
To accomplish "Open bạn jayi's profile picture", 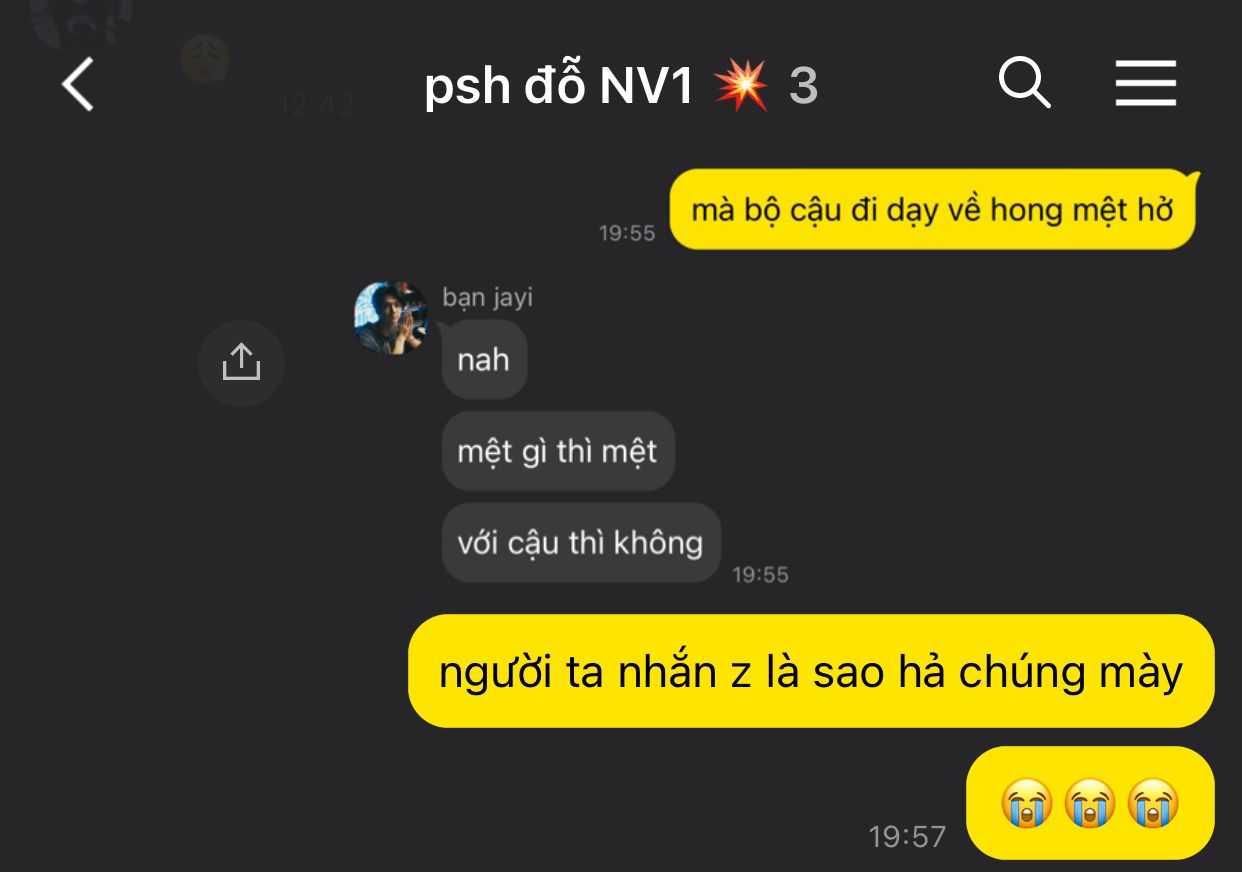I will coord(391,318).
